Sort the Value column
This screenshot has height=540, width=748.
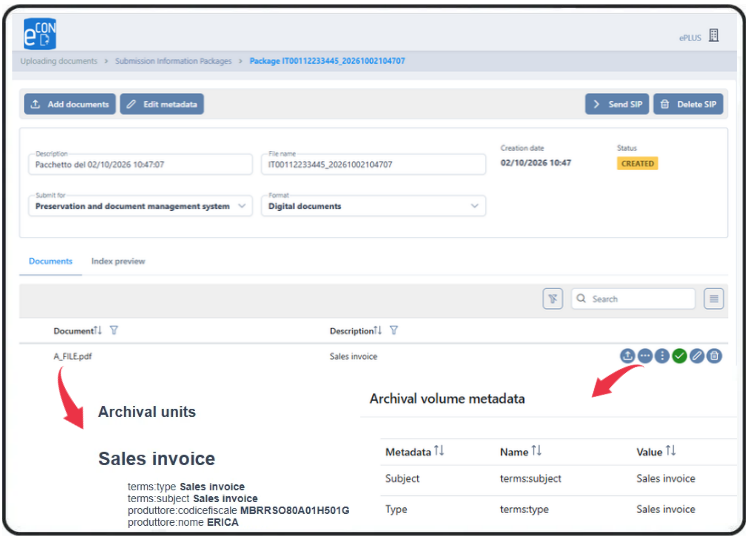671,451
